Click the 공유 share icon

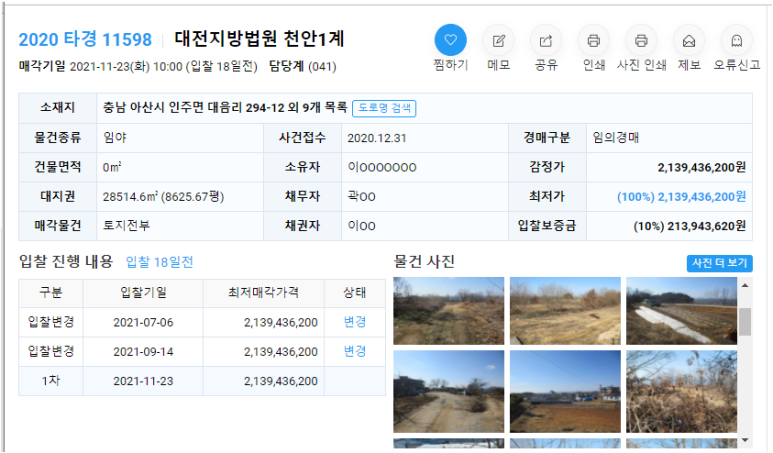(546, 40)
